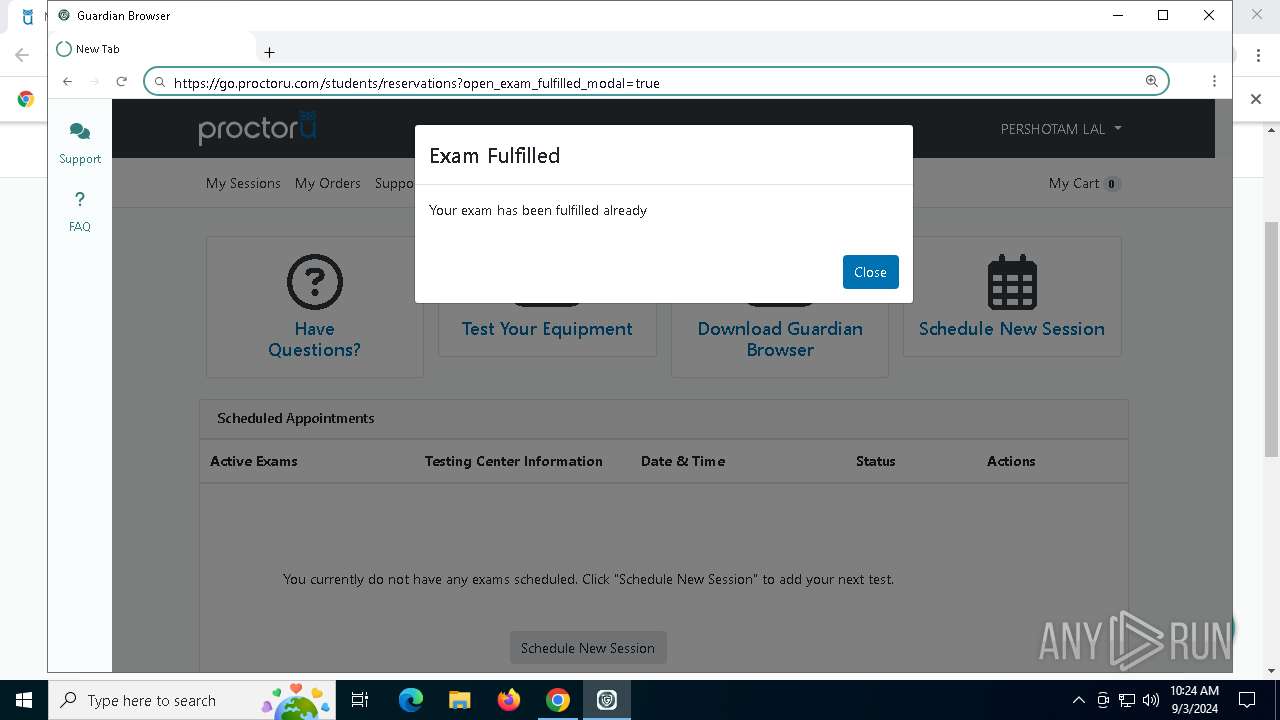Select the New Tab tab
The image size is (1280, 720).
[152, 49]
